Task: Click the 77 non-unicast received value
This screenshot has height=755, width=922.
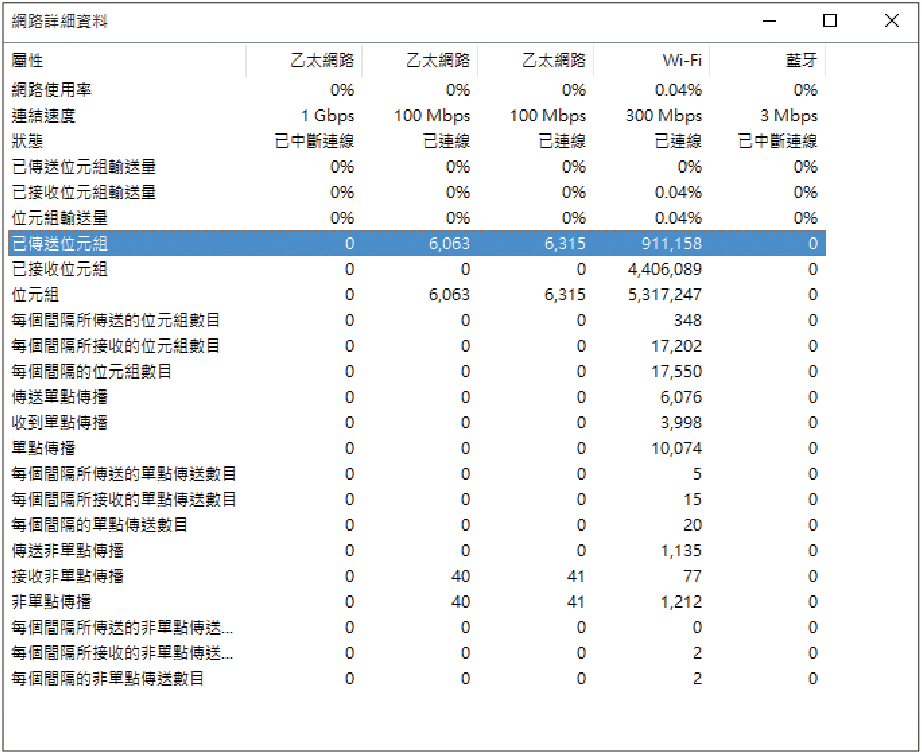Action: (x=693, y=576)
